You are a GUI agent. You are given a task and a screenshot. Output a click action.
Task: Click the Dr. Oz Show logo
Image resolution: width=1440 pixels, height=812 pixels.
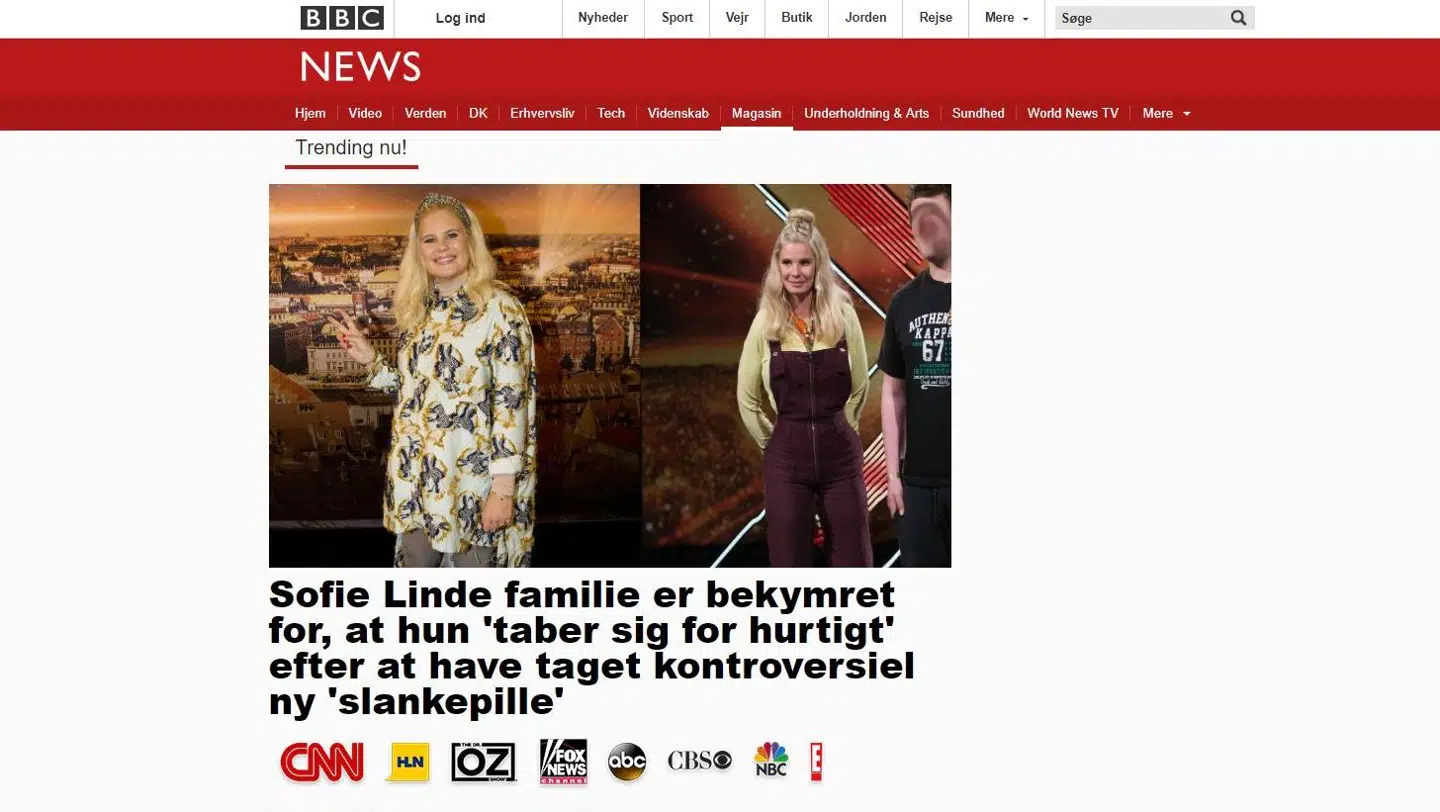coord(484,762)
